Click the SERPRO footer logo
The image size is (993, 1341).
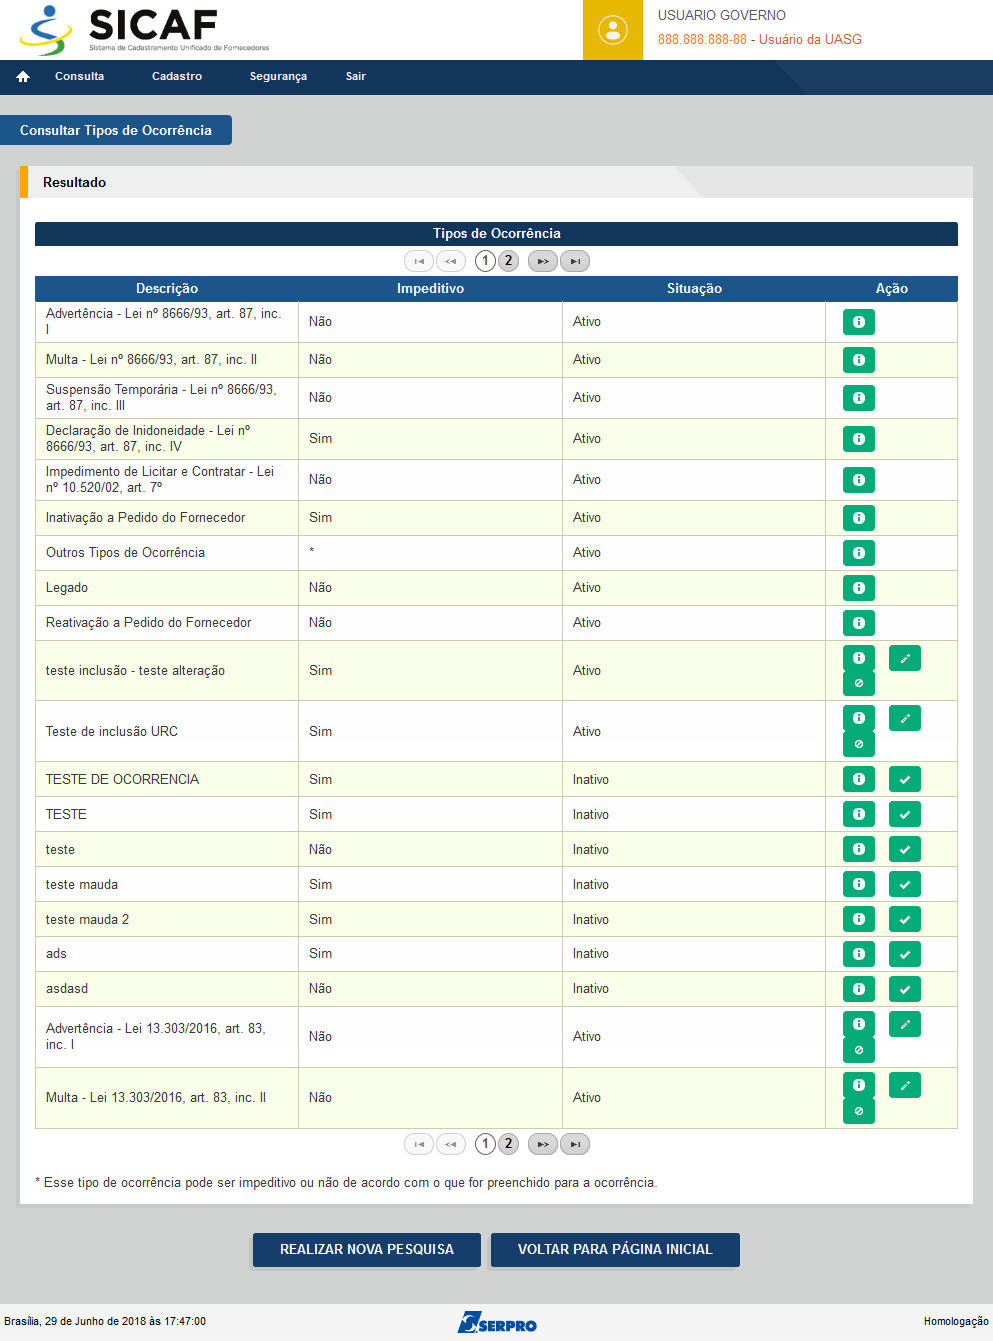pyautogui.click(x=497, y=1322)
